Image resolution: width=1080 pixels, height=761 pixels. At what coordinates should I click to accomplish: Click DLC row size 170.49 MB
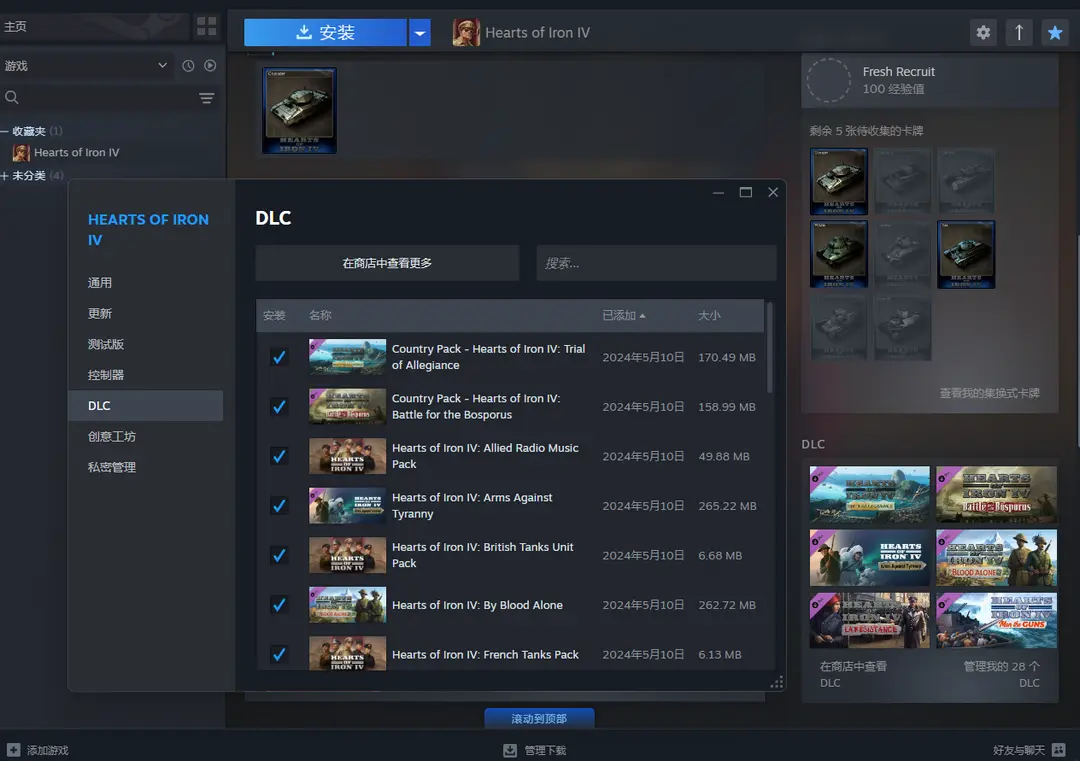(x=727, y=357)
